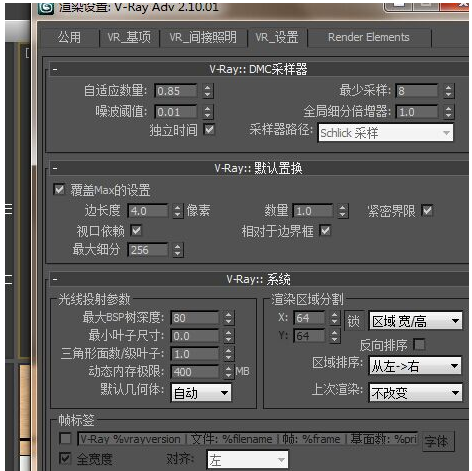Viewport: 472px width, 471px height.
Task: Click the render region X value field
Action: click(x=309, y=318)
